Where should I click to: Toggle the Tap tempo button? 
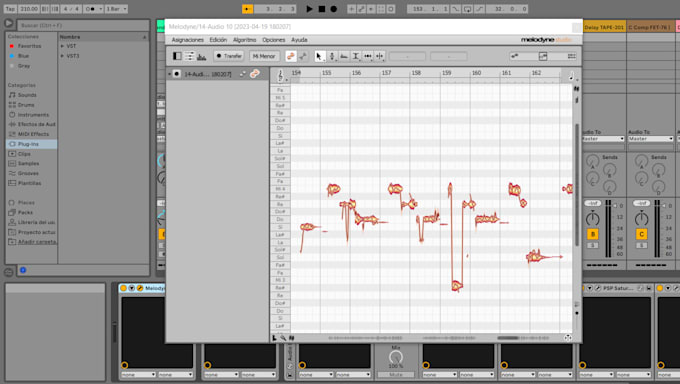coord(10,9)
